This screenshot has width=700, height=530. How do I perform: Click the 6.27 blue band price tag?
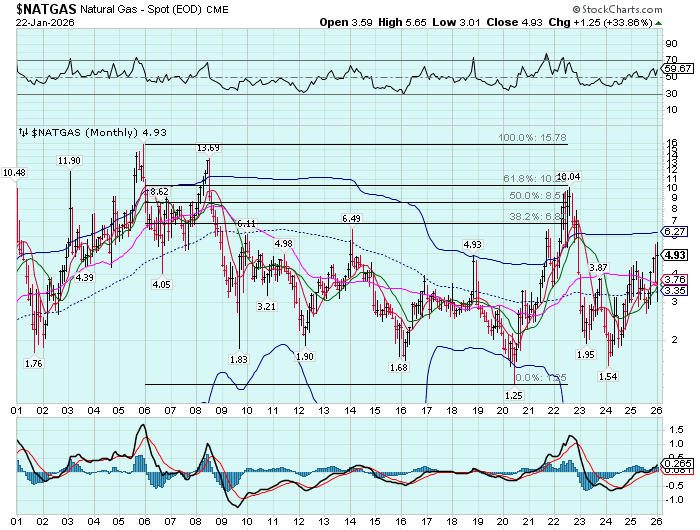[674, 231]
